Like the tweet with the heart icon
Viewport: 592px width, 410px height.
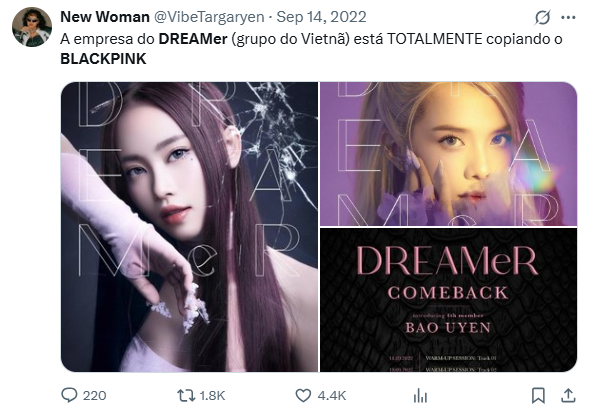point(303,395)
